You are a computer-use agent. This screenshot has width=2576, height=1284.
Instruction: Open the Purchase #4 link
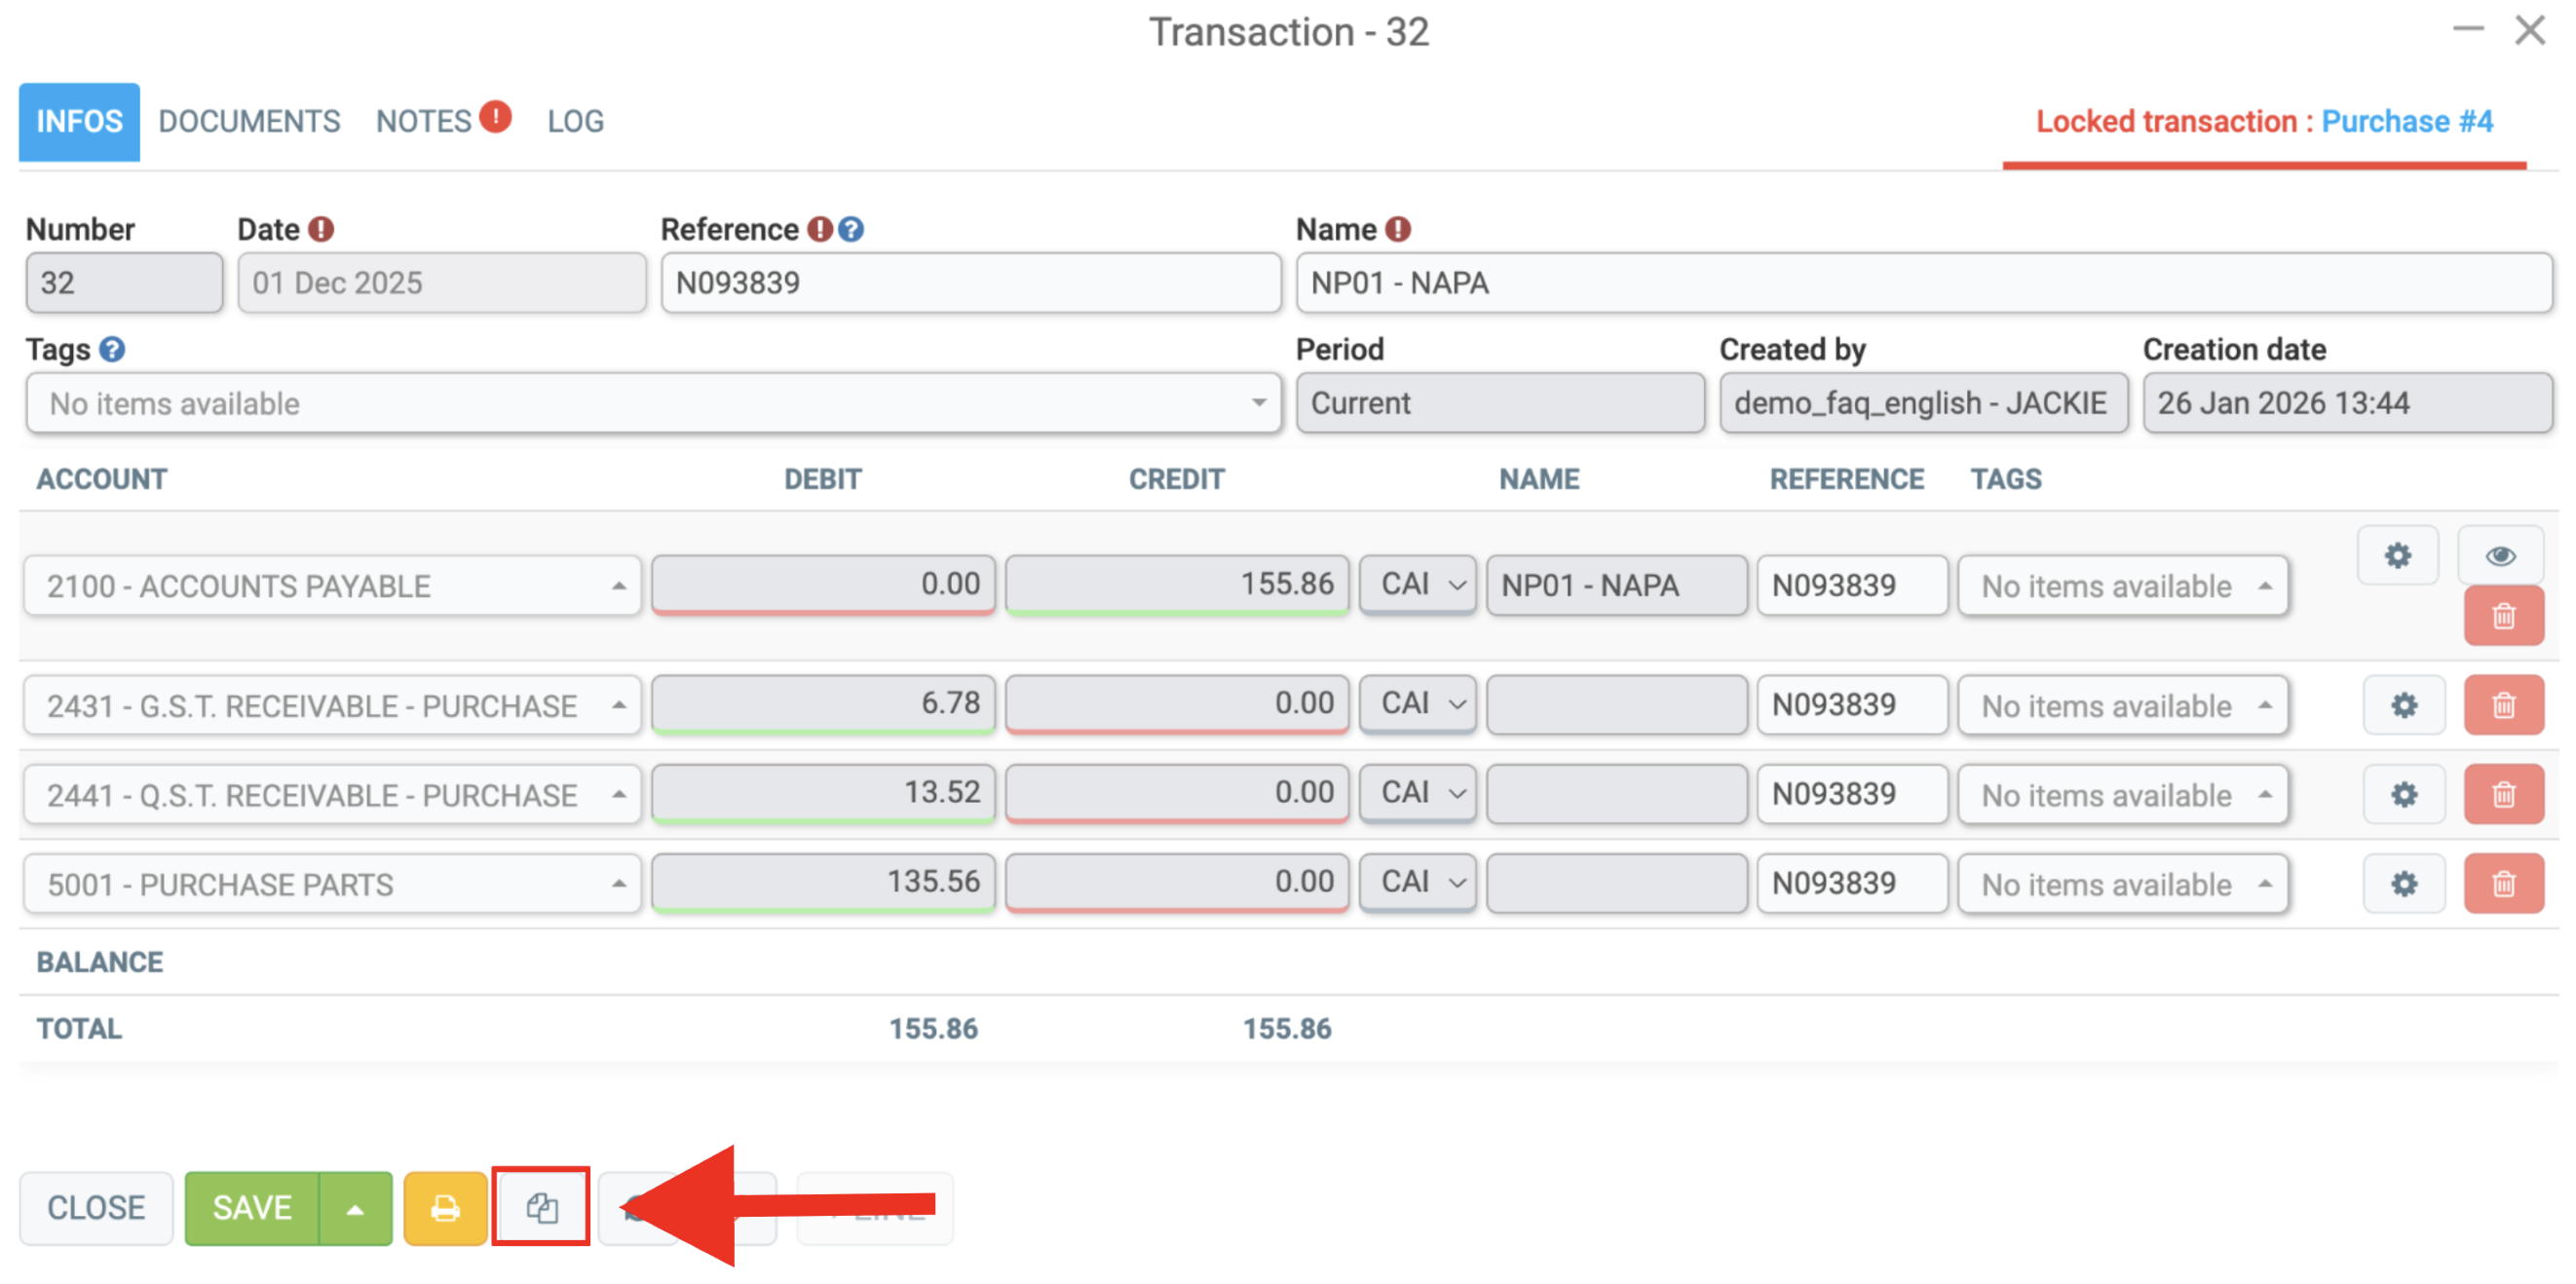pos(2406,121)
